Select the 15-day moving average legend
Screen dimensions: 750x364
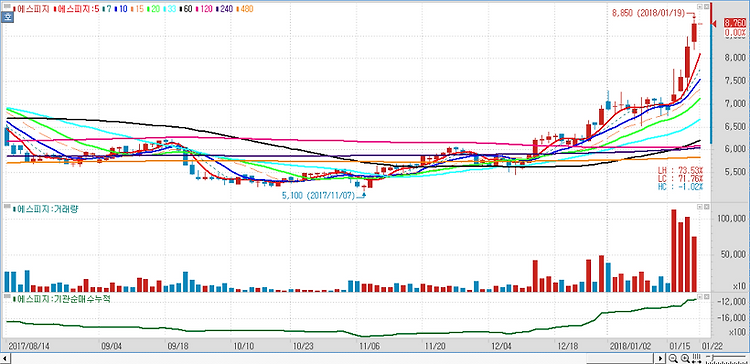137,9
